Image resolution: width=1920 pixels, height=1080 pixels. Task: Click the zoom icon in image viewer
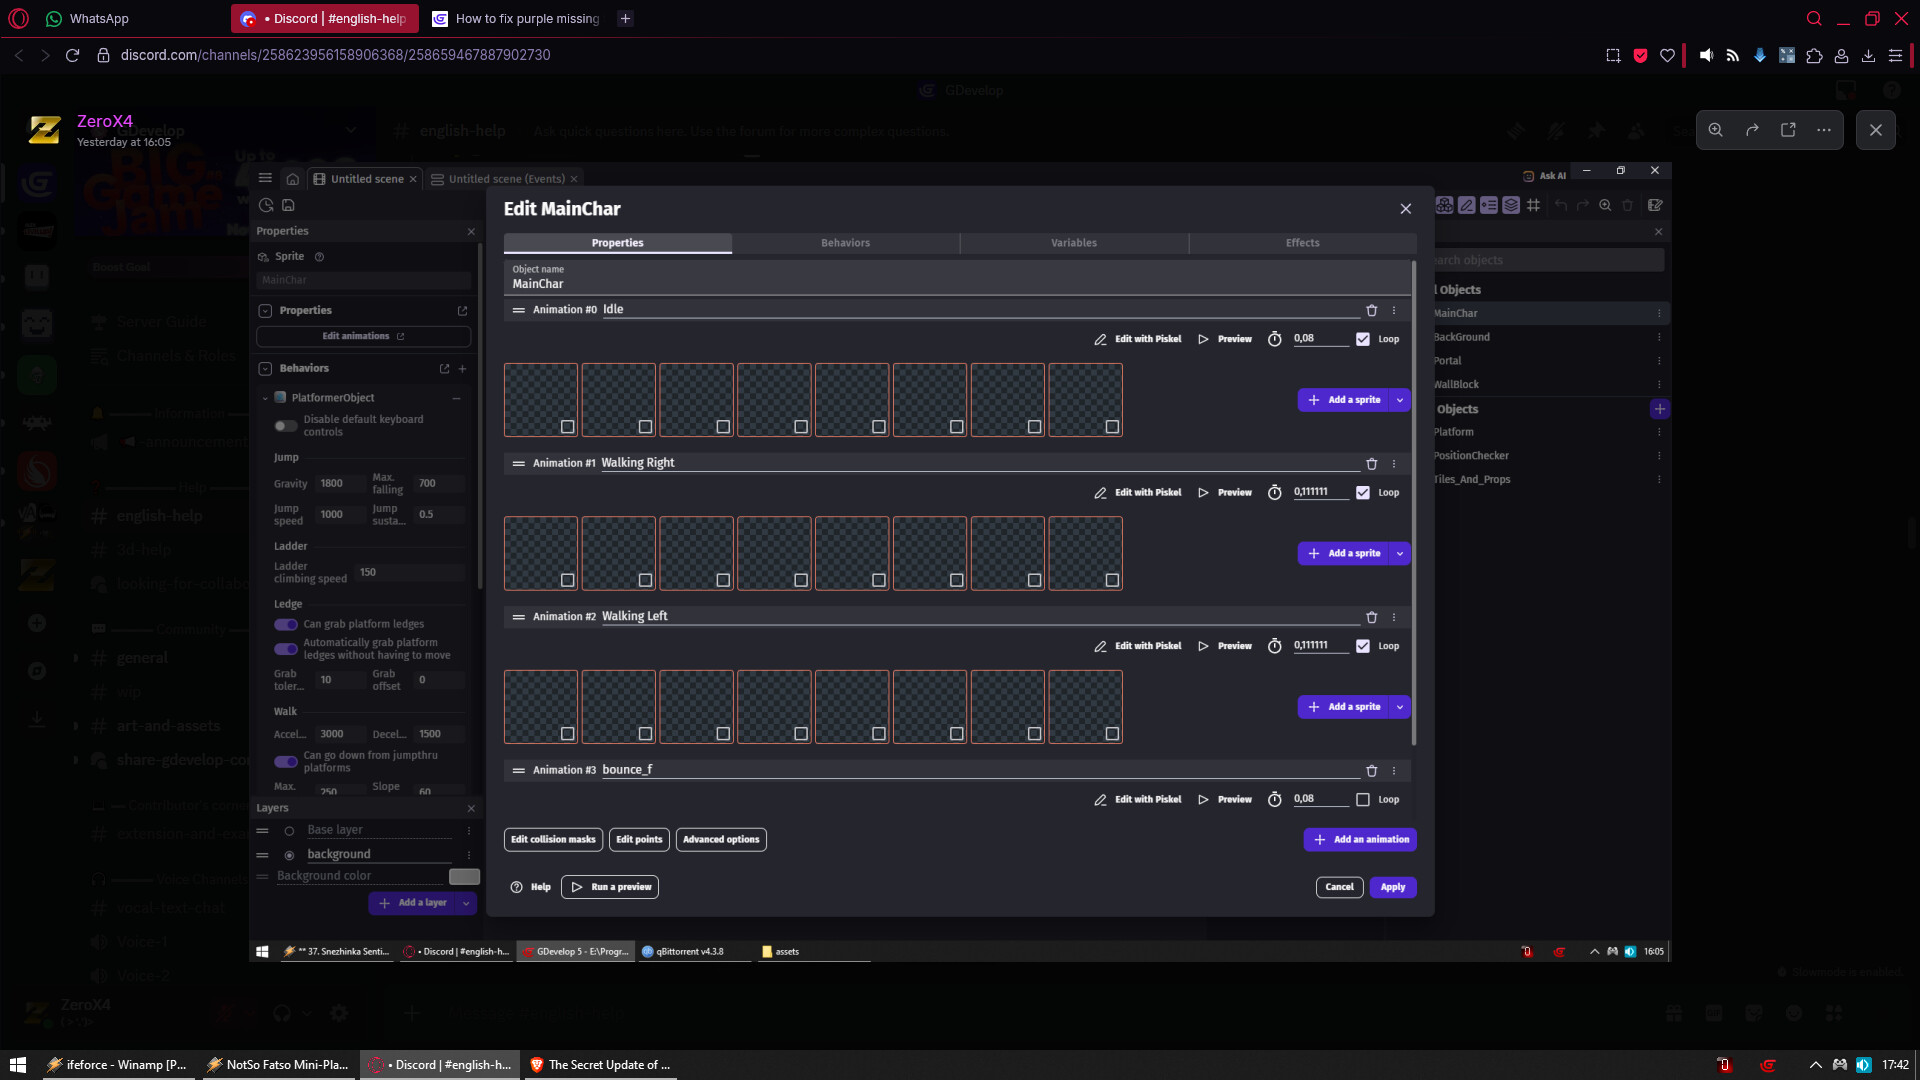1716,130
